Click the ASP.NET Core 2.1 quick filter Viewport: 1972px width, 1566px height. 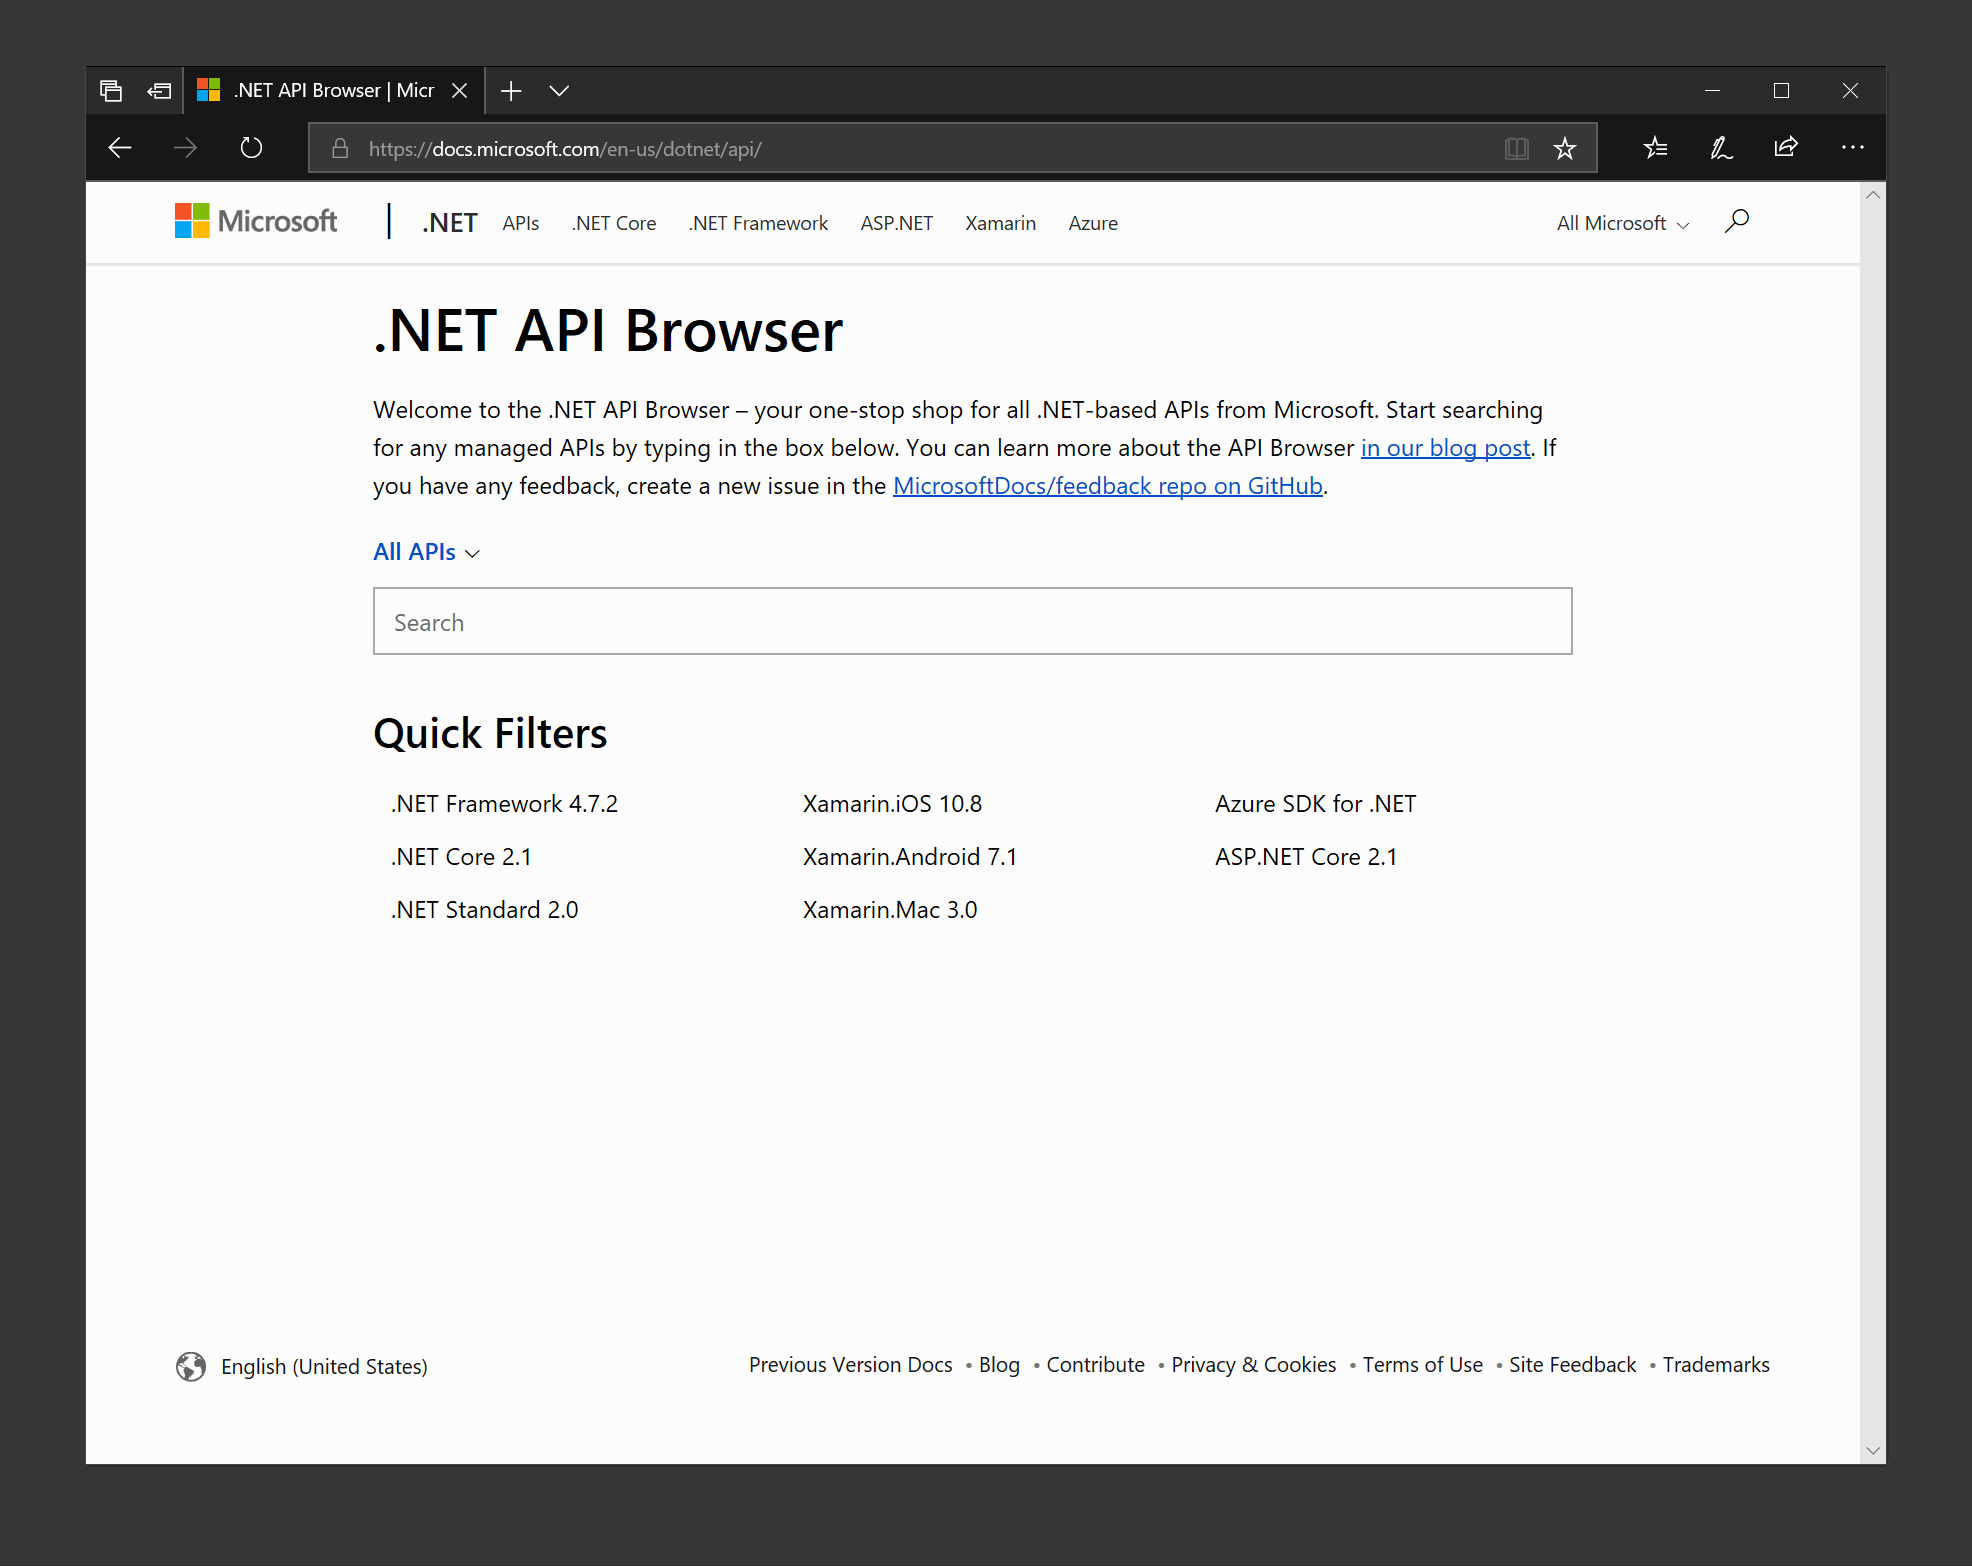coord(1305,855)
